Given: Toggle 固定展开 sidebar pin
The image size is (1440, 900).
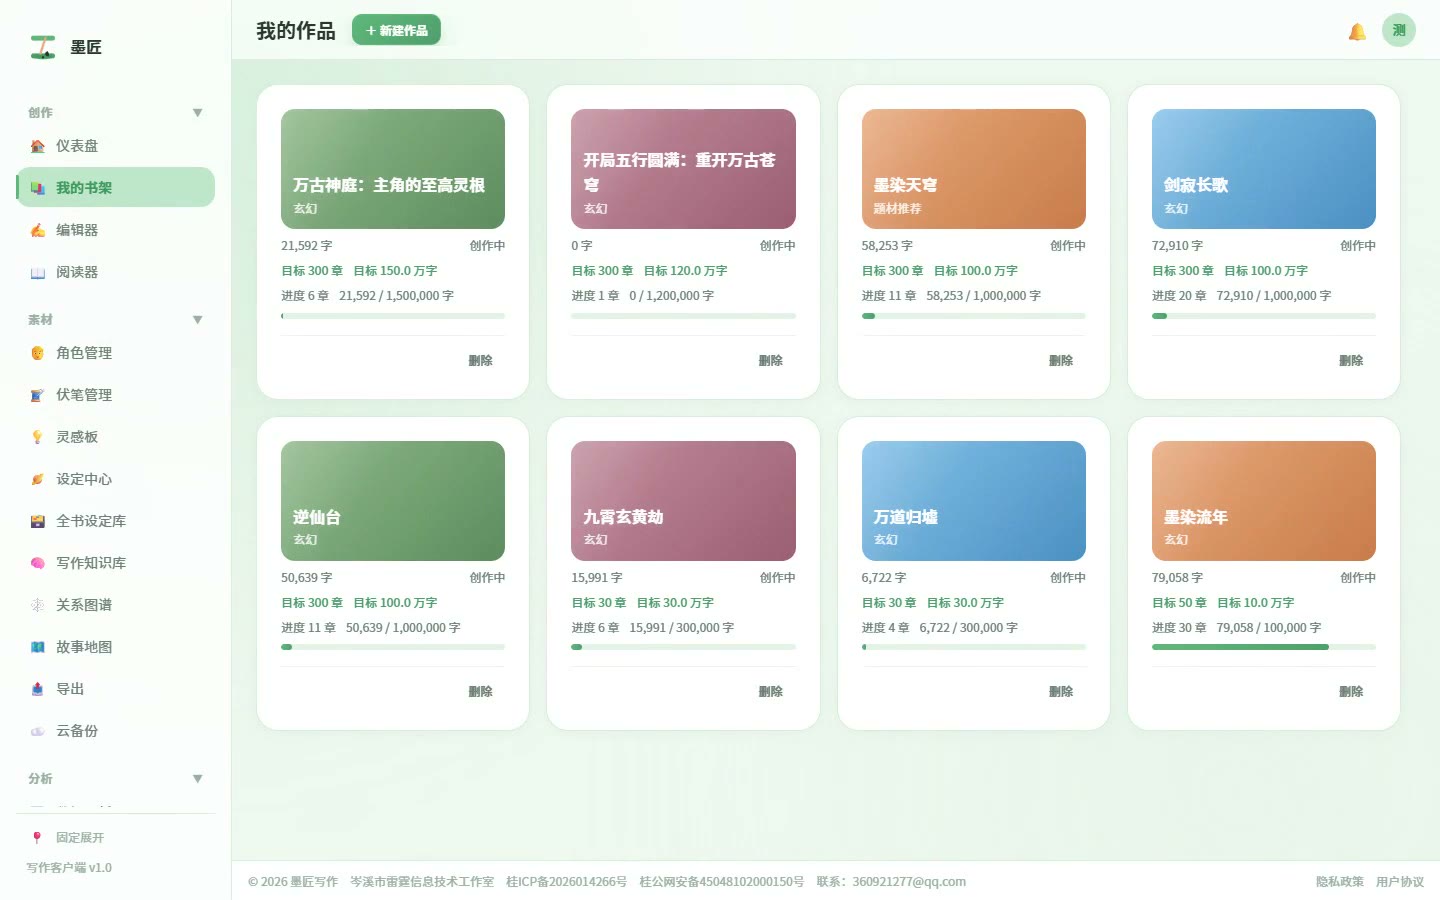Looking at the screenshot, I should (x=116, y=838).
